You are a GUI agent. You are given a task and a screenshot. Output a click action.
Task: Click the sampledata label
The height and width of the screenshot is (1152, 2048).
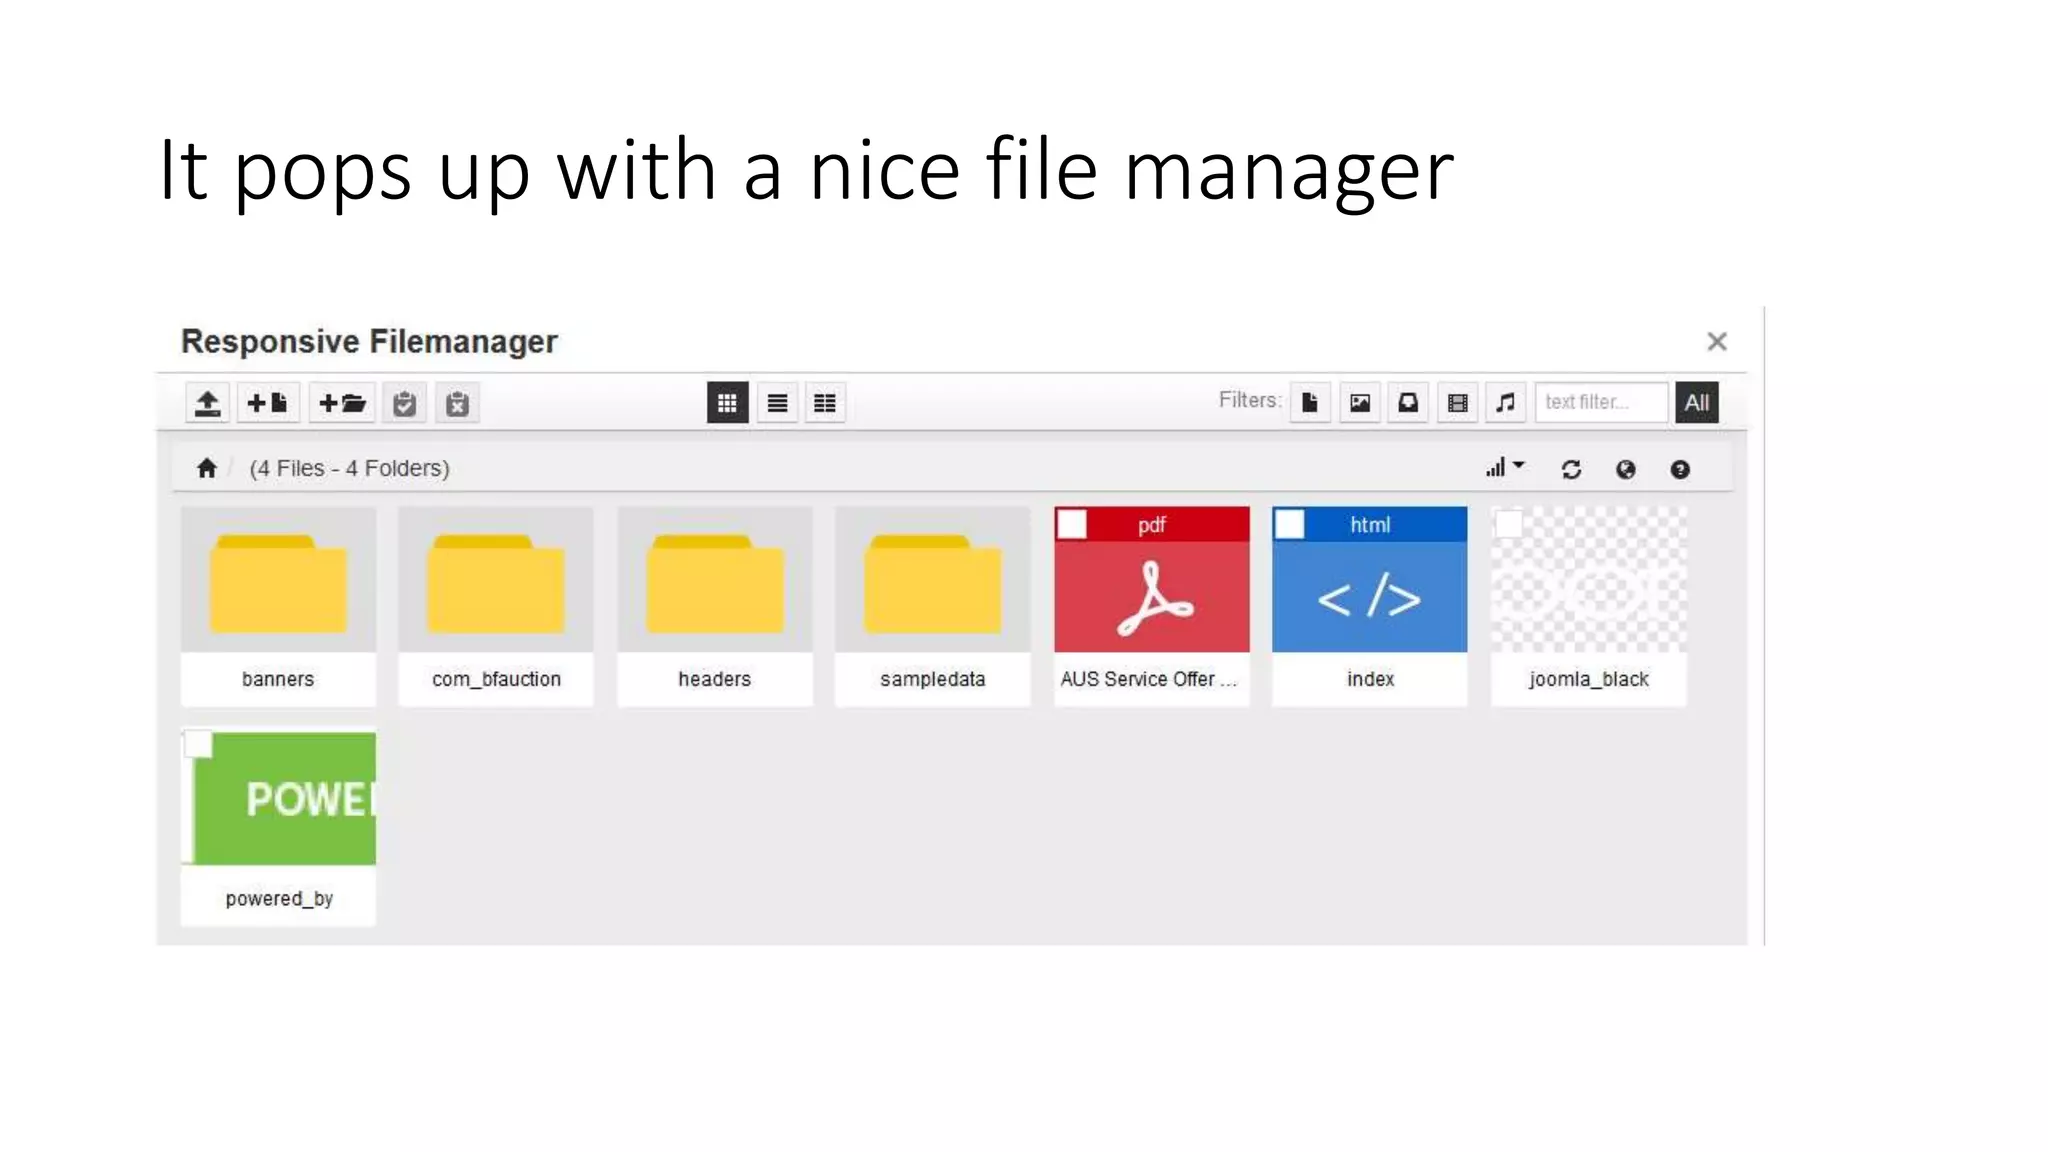click(x=932, y=679)
